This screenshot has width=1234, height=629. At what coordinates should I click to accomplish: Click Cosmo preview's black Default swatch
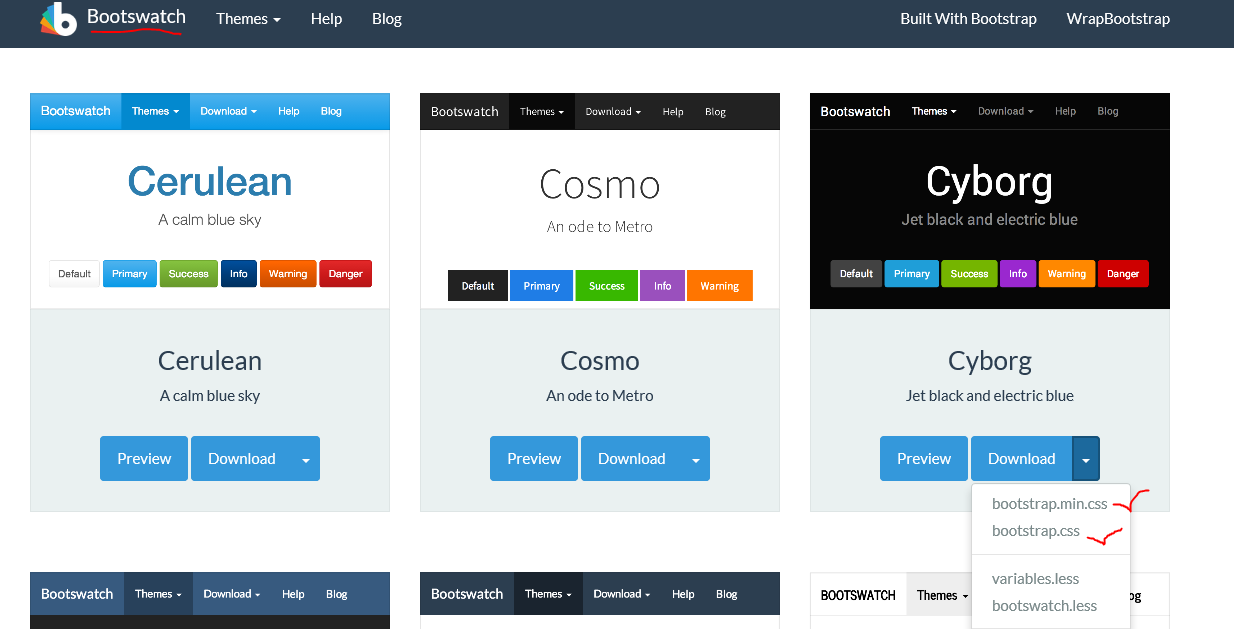point(478,286)
